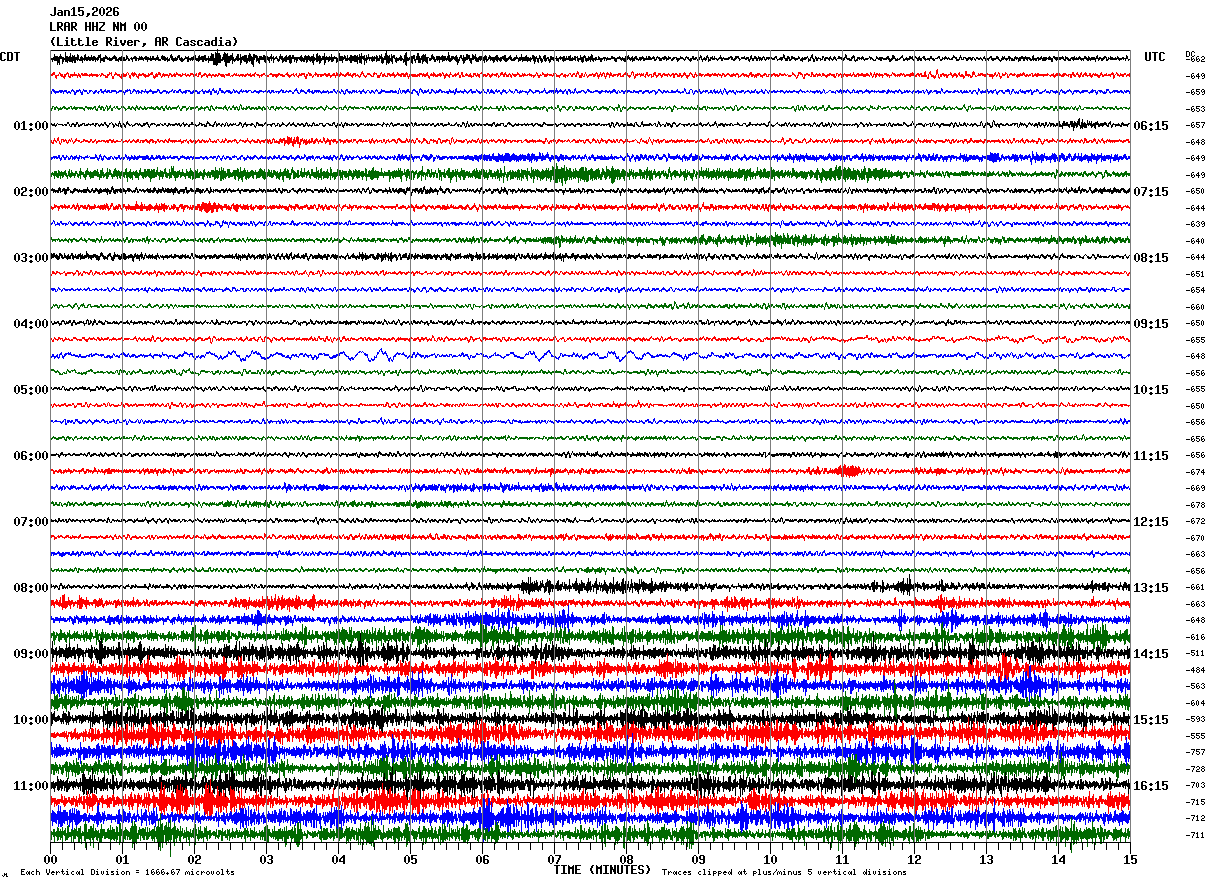Click the 07:15 UTC time label

pos(1151,192)
